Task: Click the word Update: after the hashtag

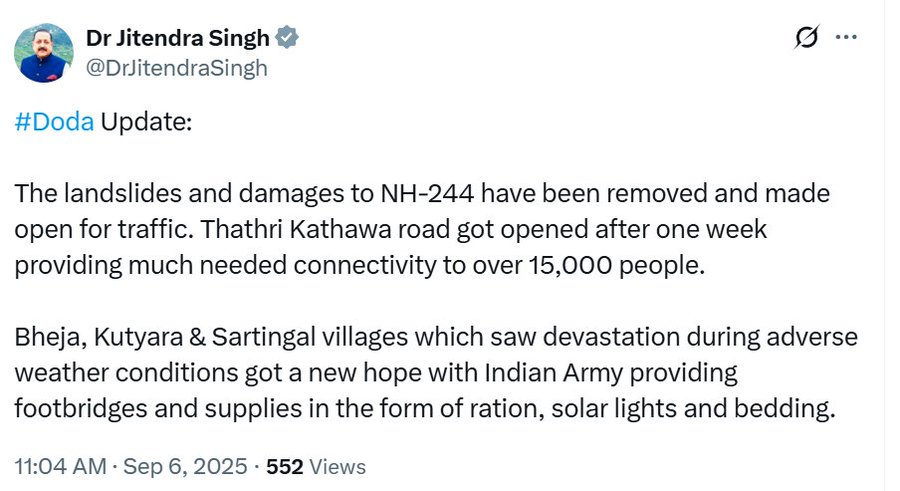Action: click(147, 122)
